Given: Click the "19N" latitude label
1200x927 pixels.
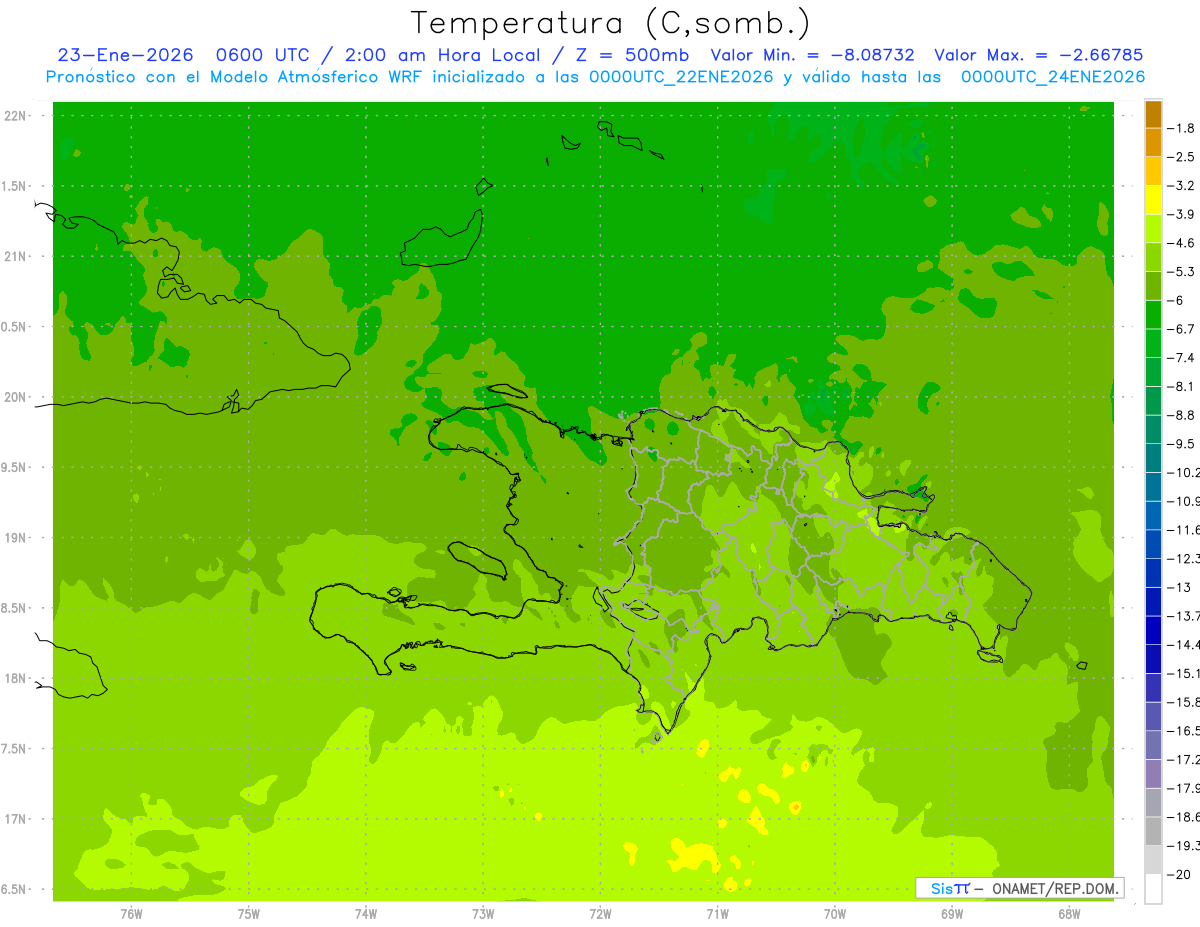Looking at the screenshot, I should point(15,538).
